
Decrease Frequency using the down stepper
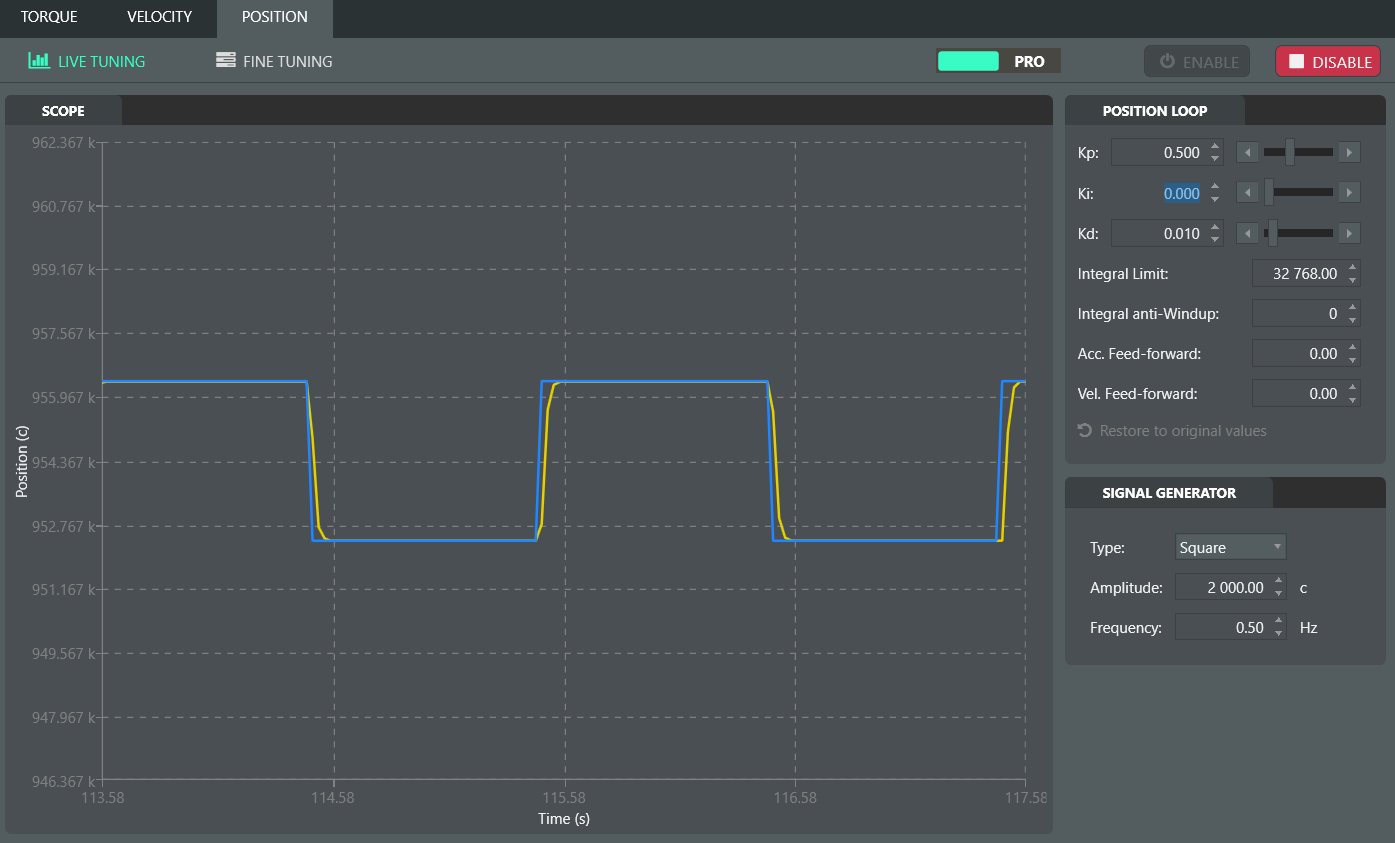[x=1279, y=634]
